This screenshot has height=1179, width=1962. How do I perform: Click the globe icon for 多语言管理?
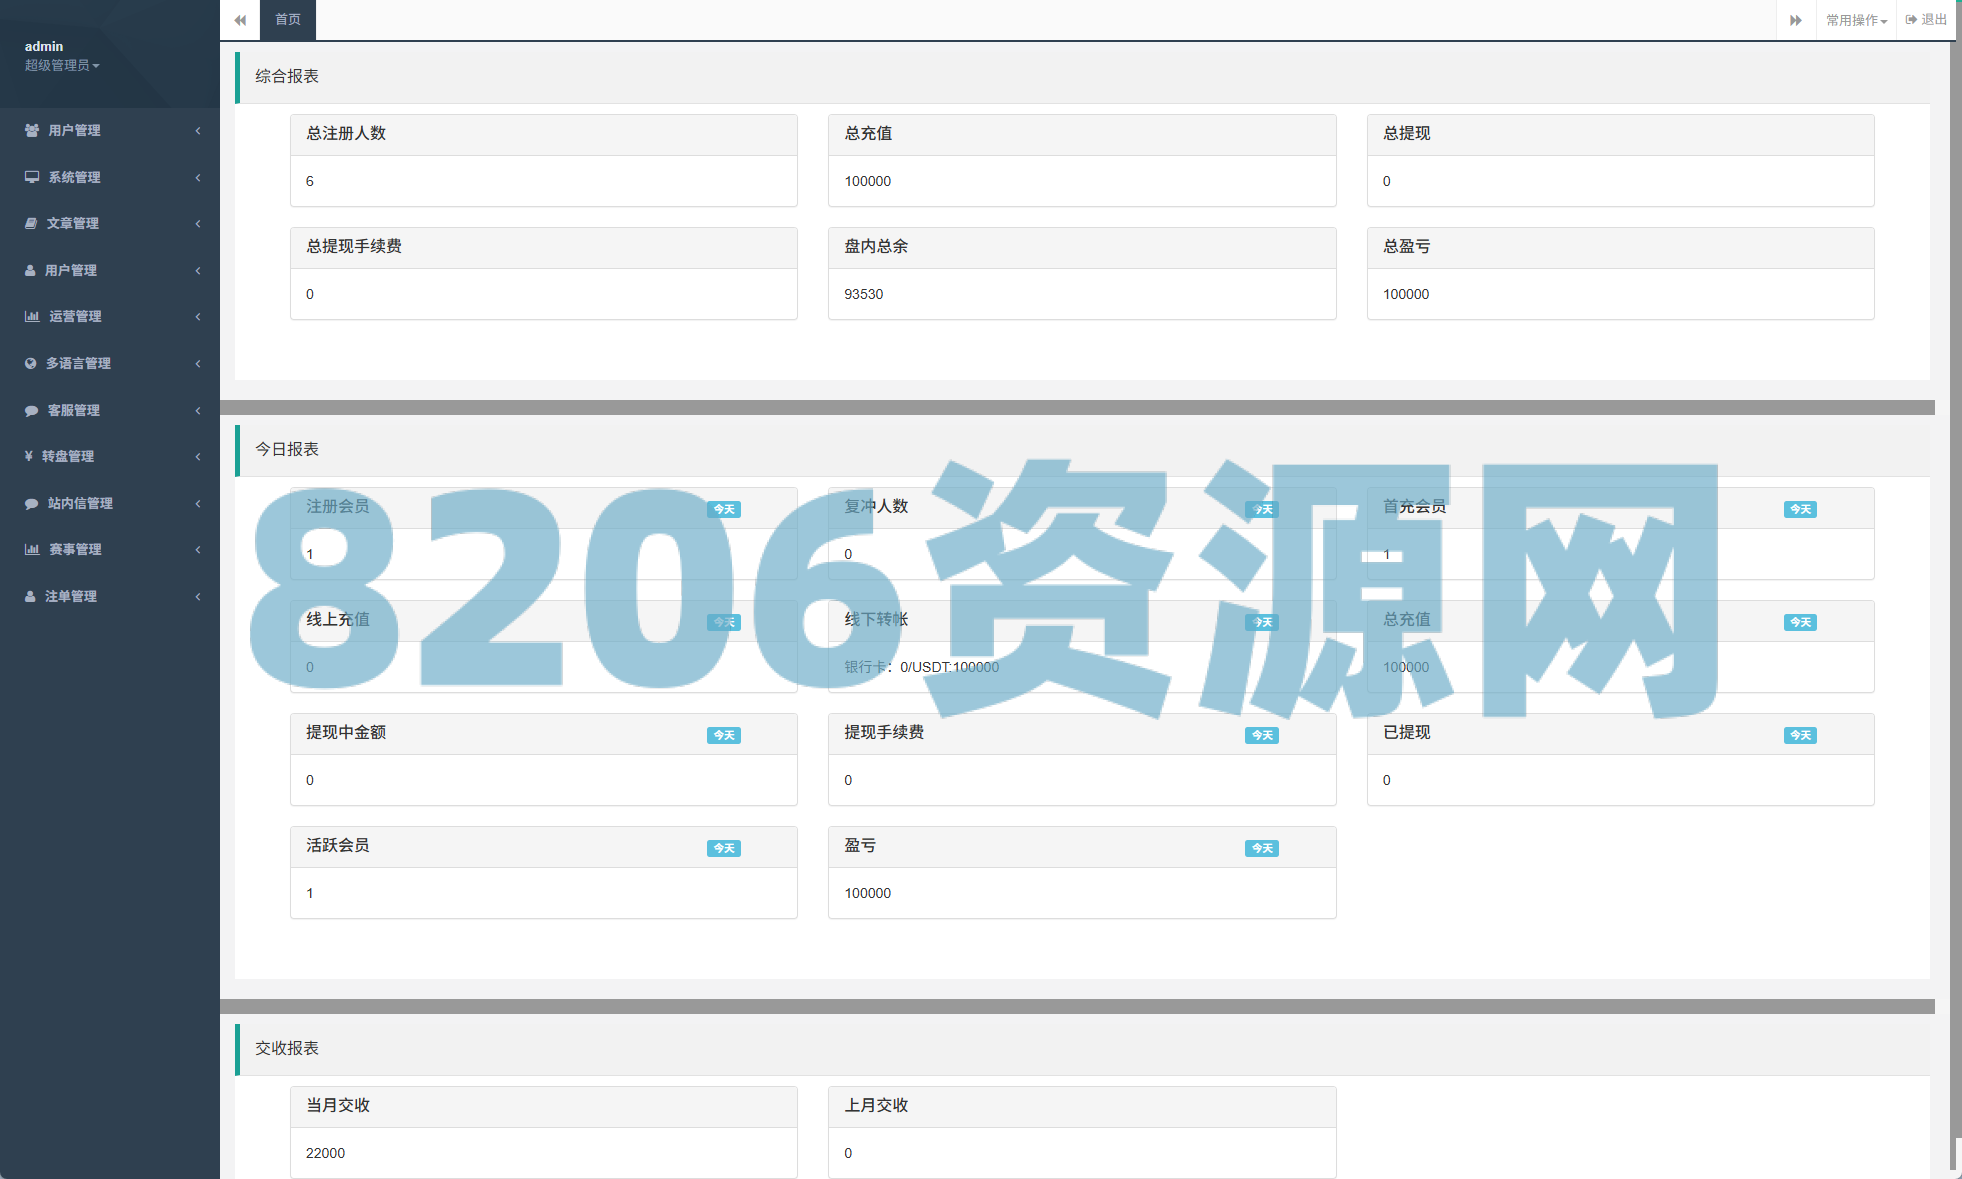pos(31,363)
